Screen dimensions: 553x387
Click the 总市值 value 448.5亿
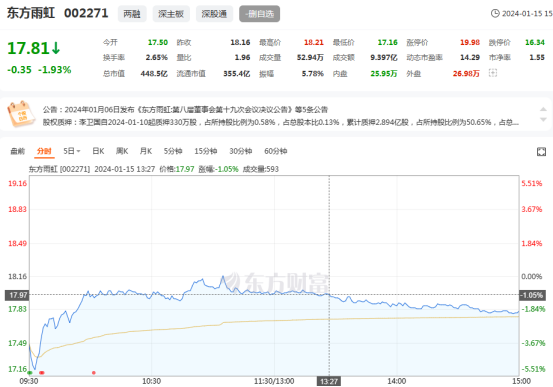tap(154, 74)
